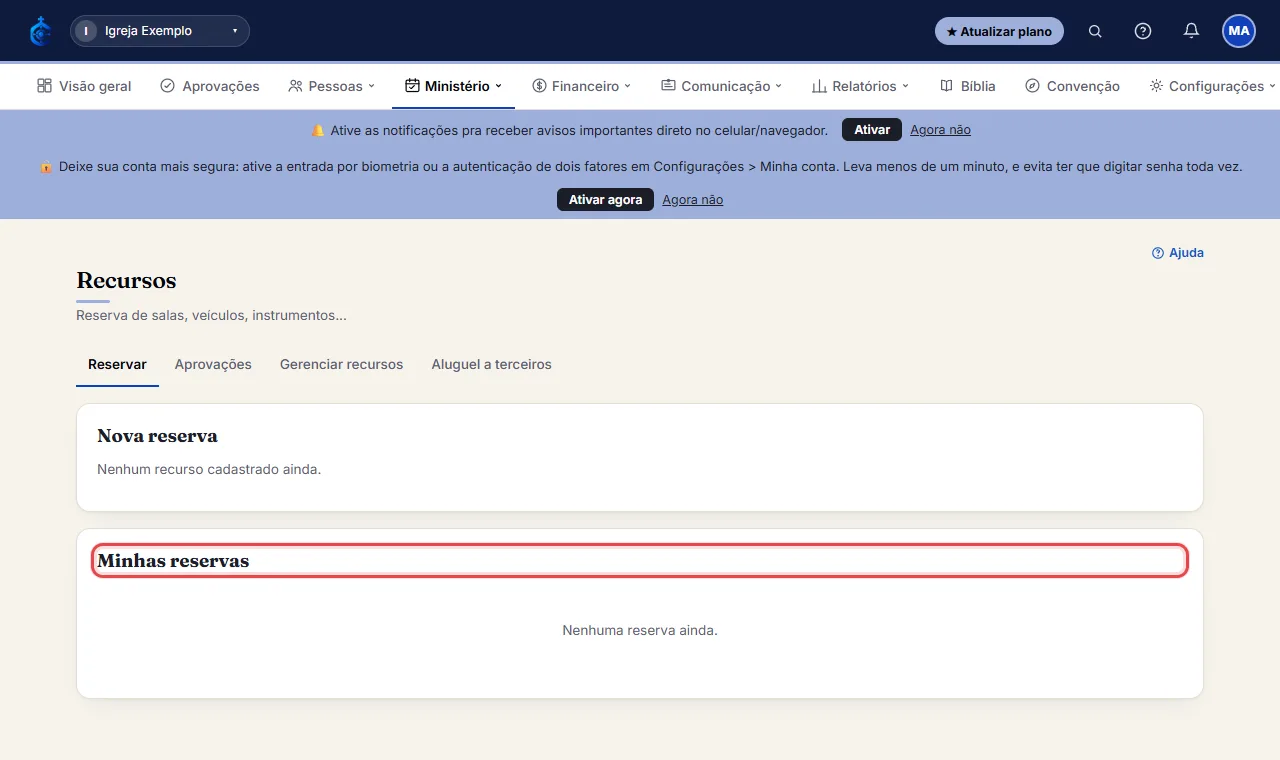Switch to the Aluguel a terceiros tab
The image size is (1280, 760).
491,365
